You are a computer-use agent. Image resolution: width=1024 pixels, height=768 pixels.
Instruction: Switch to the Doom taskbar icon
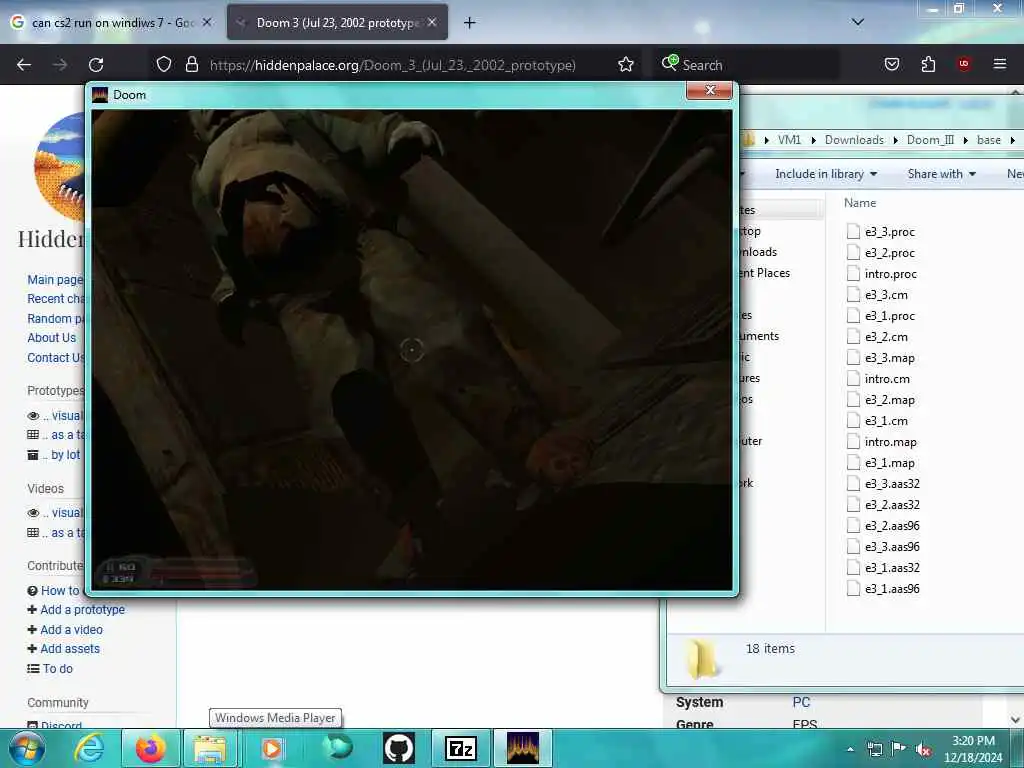coord(523,748)
